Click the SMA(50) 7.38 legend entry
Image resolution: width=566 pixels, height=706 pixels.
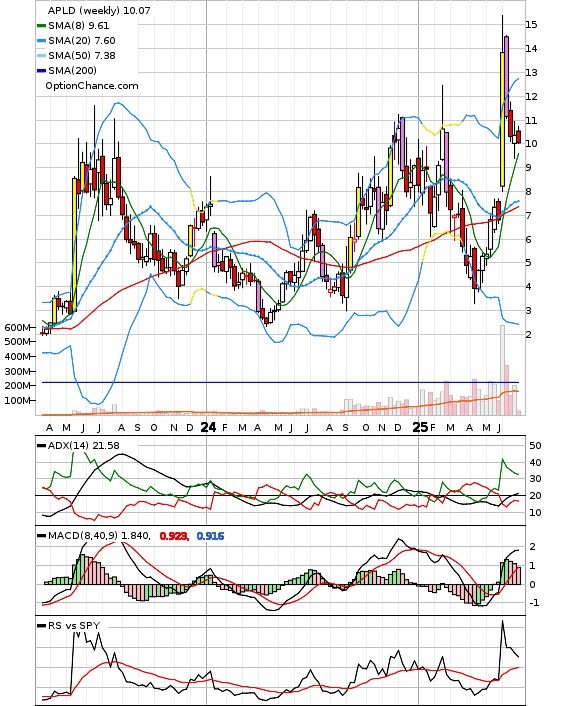point(76,56)
